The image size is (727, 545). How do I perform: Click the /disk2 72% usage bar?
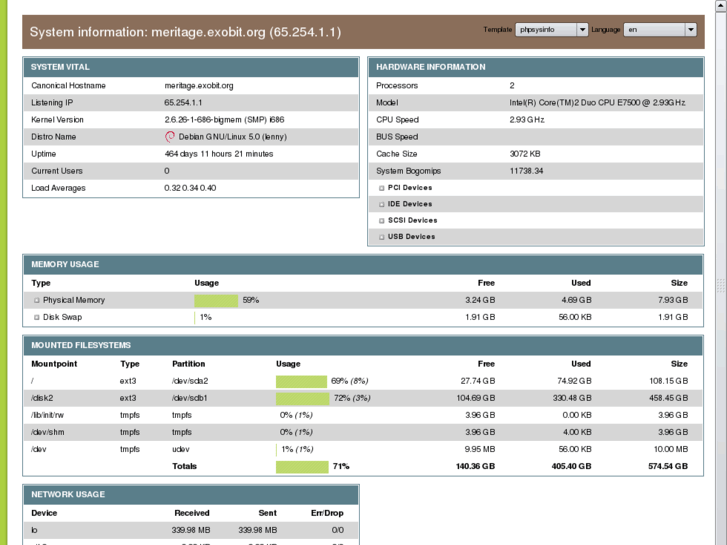[x=303, y=398]
